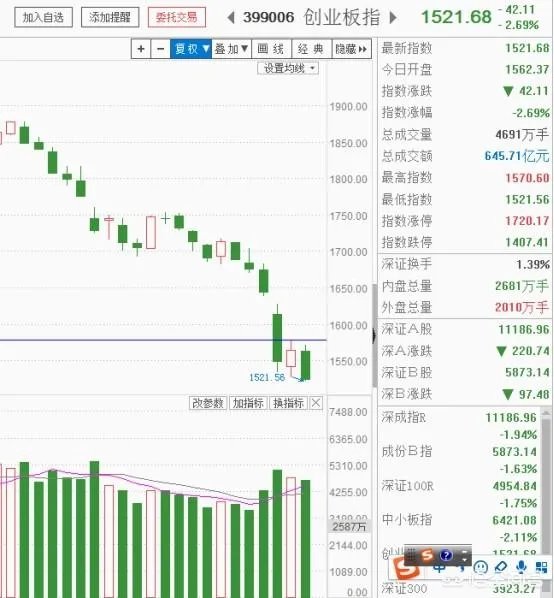Select the 画线 drawing tool
The width and height of the screenshot is (554, 598).
pyautogui.click(x=271, y=49)
